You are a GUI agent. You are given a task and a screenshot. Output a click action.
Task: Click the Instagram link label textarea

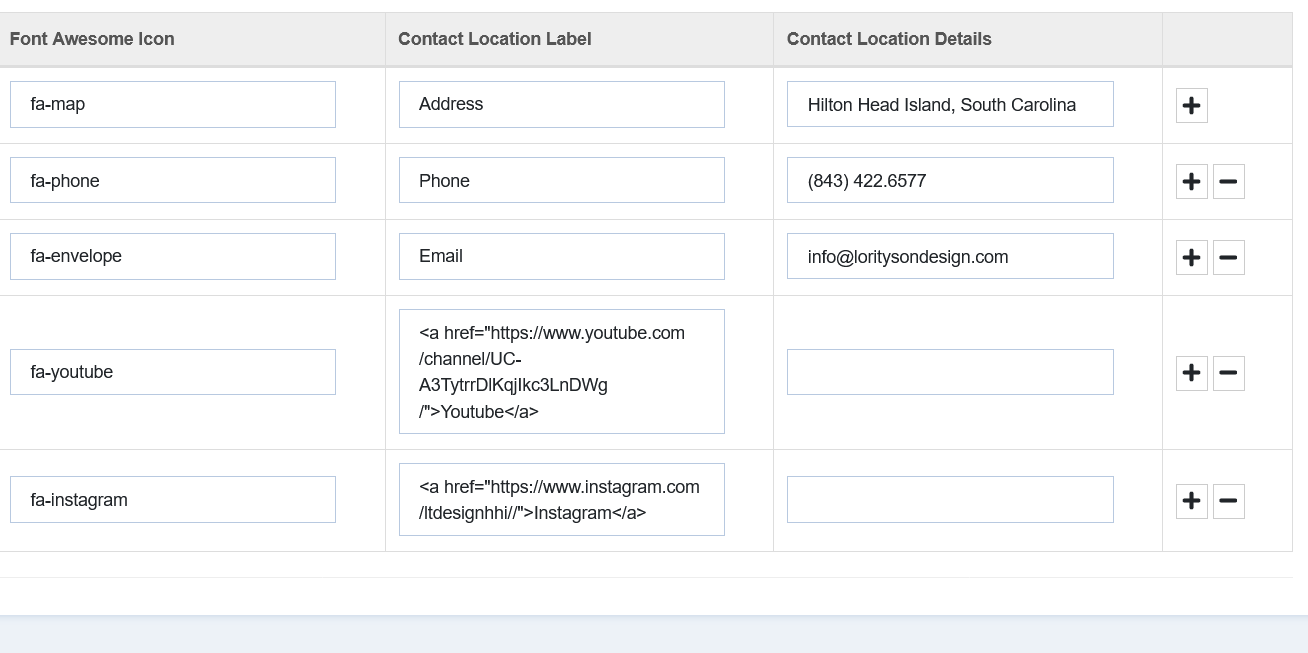click(x=561, y=499)
